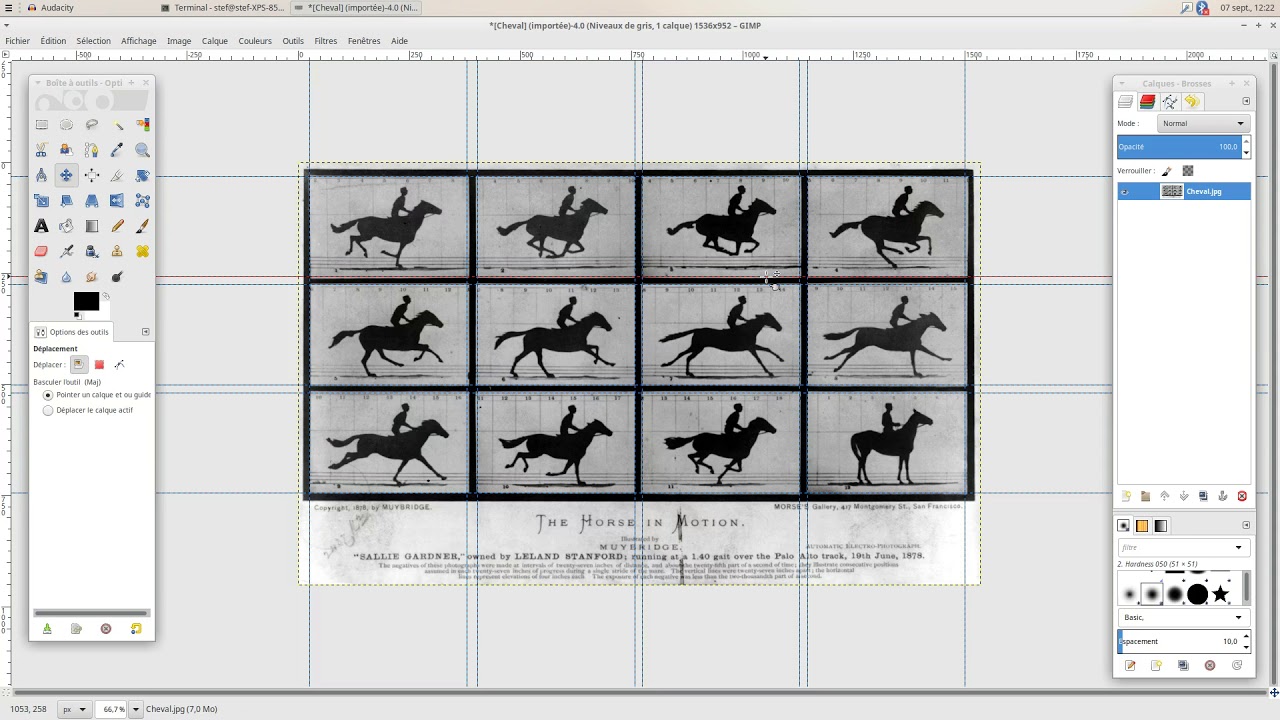1280x720 pixels.
Task: Switch to the Gradients tab
Action: click(1160, 526)
